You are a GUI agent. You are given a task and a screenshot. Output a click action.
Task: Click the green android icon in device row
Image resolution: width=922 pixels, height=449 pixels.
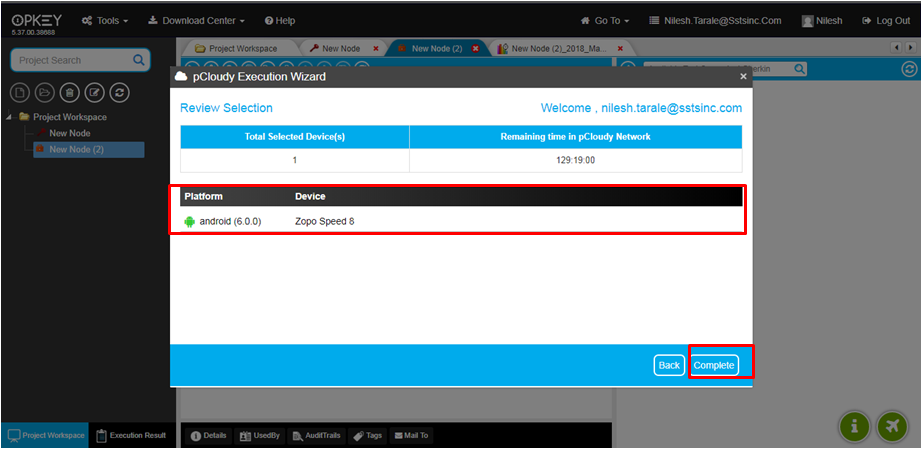(x=189, y=222)
